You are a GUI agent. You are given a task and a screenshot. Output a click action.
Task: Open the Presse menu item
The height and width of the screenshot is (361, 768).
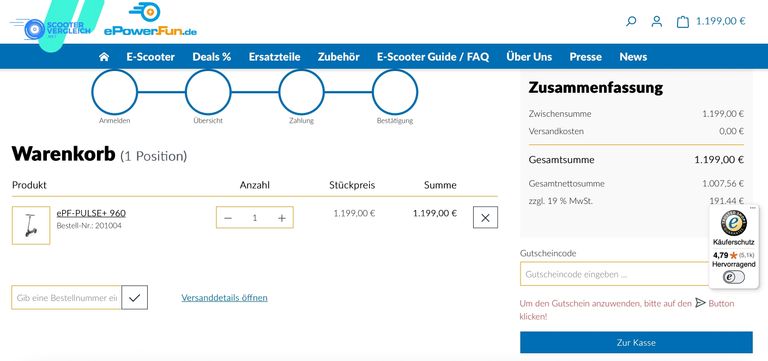pyautogui.click(x=585, y=57)
